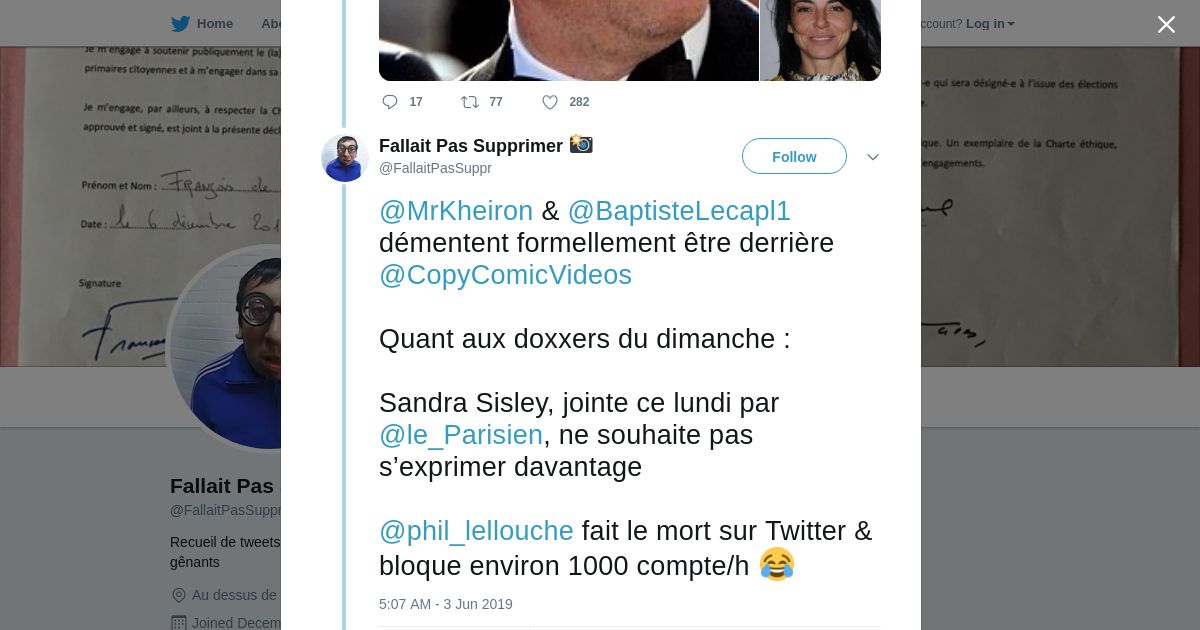
Task: Click the Fallait Pas Supprimer tweet avatar
Action: click(x=345, y=157)
